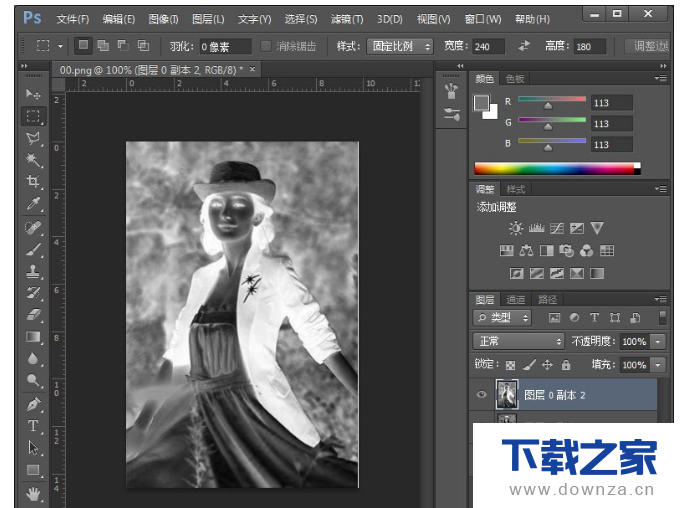Add a Color Balance adjustment
The image size is (683, 508).
pyautogui.click(x=526, y=251)
